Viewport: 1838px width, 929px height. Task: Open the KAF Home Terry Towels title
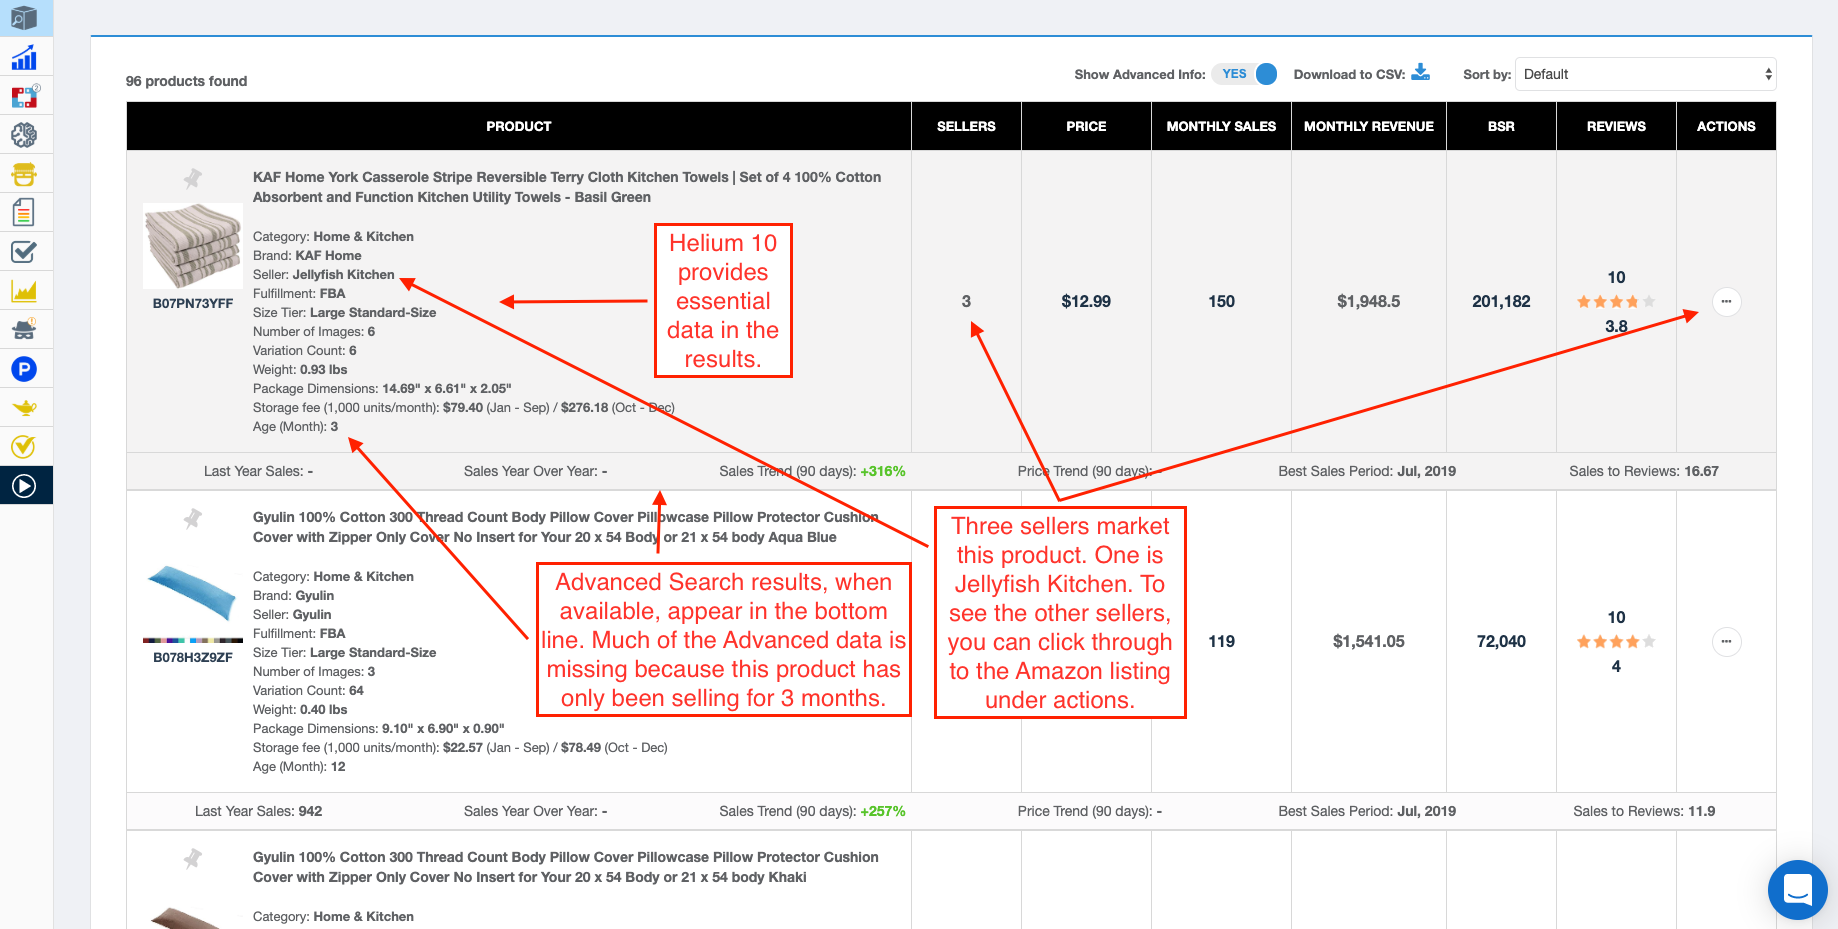click(x=567, y=187)
